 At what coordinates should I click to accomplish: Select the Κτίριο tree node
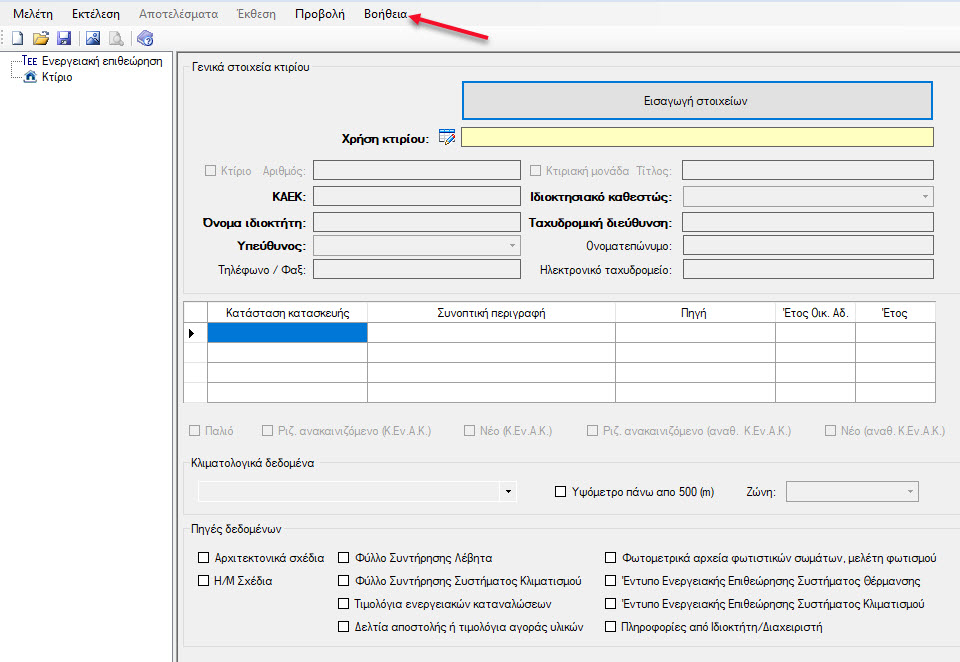(57, 77)
